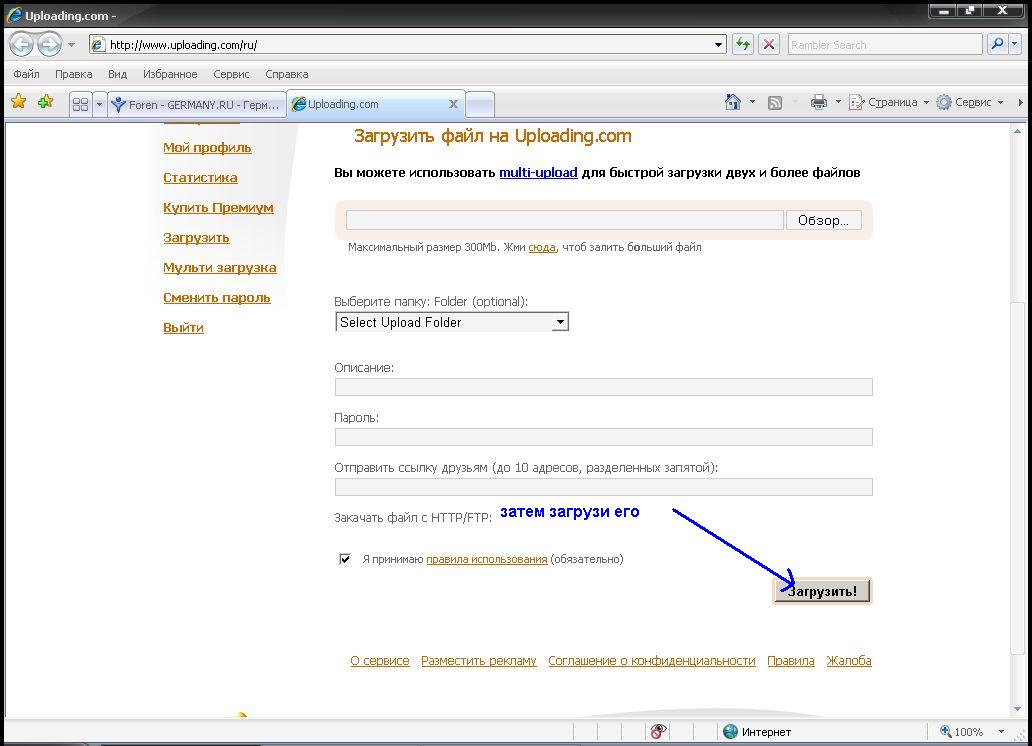Viewport: 1032px width, 746px height.
Task: Click the friends email addresses field
Action: (604, 487)
